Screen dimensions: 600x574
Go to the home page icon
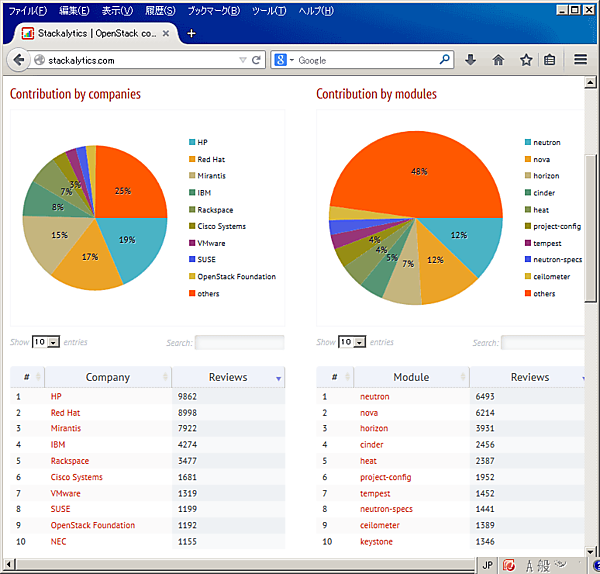point(498,60)
